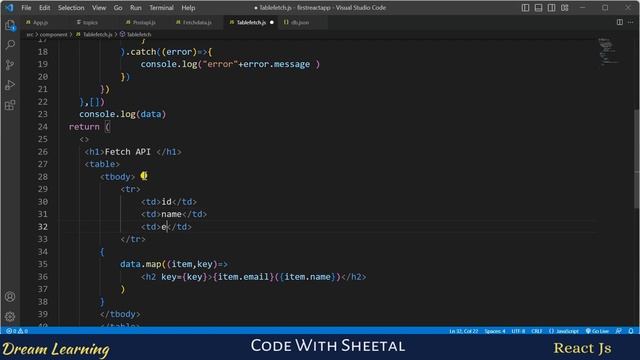This screenshot has width=640, height=360.
Task: Open the Explorer view in activity bar
Action: tap(10, 25)
